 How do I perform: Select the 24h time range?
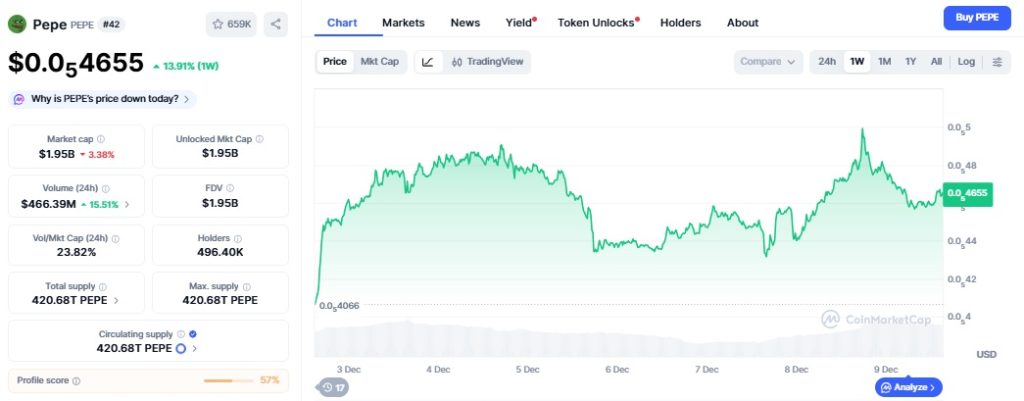pos(827,61)
